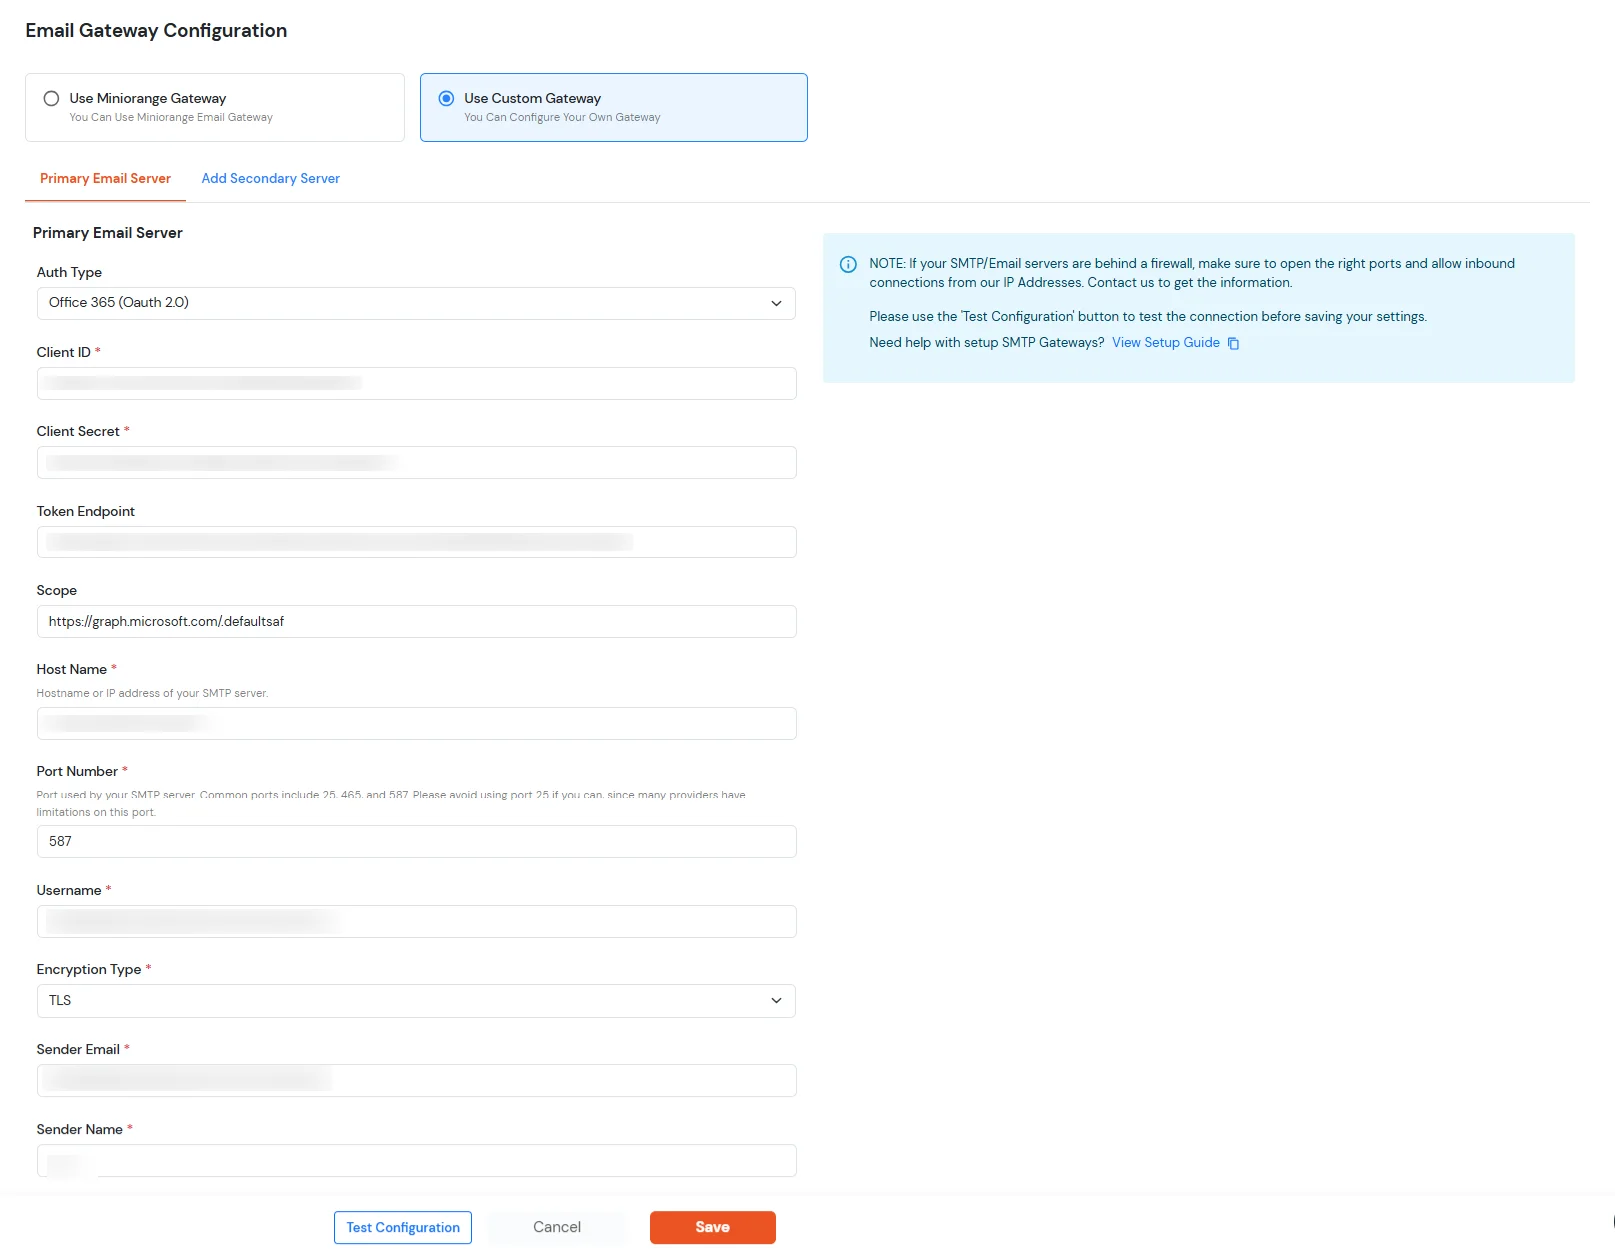1615x1249 pixels.
Task: Click the radio circle next to Use Miniorange Gateway
Action: click(51, 97)
